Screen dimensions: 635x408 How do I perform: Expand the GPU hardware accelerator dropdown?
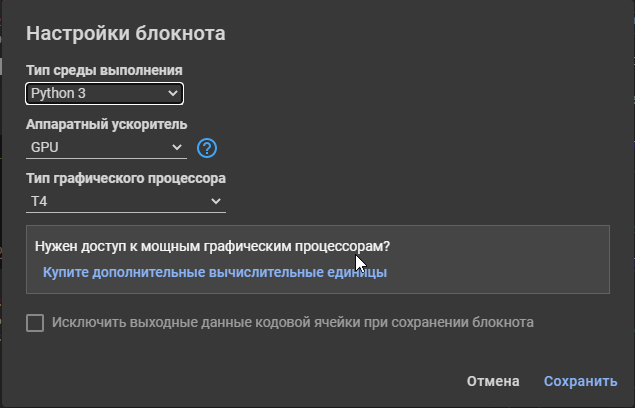pos(106,147)
